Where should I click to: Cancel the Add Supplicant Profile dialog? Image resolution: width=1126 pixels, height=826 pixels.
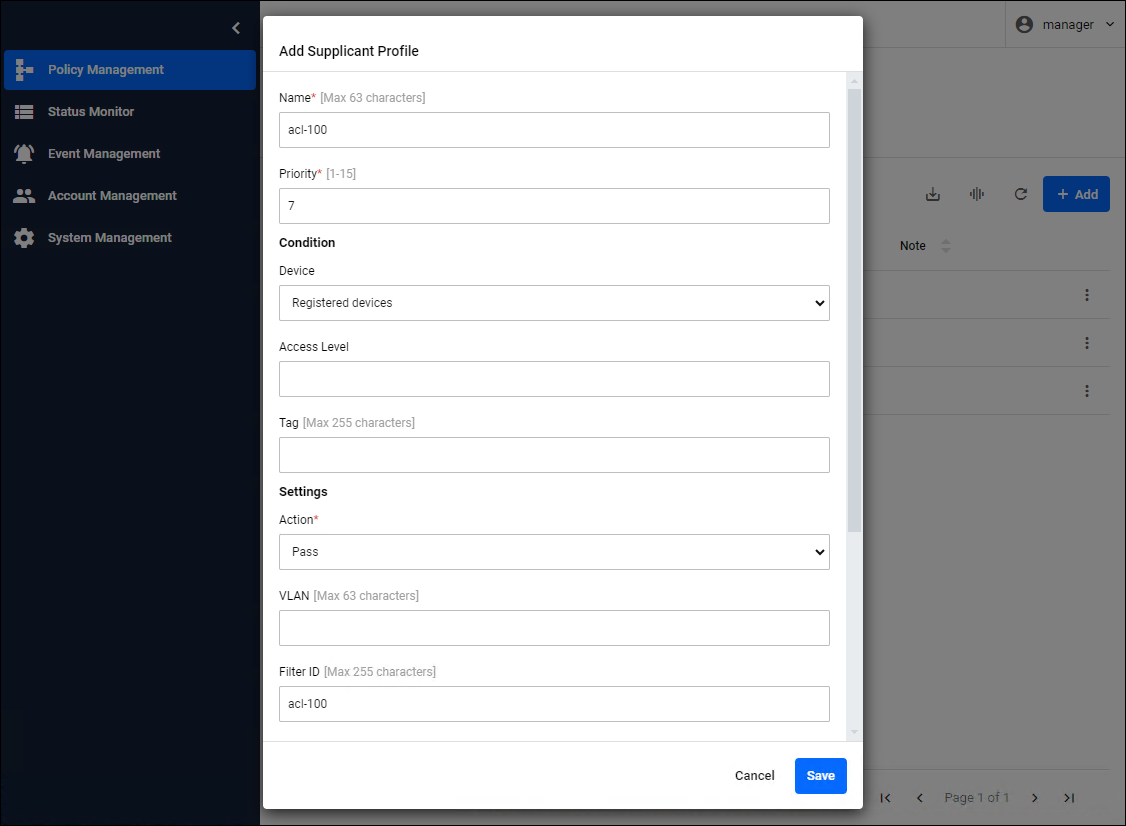pos(754,776)
